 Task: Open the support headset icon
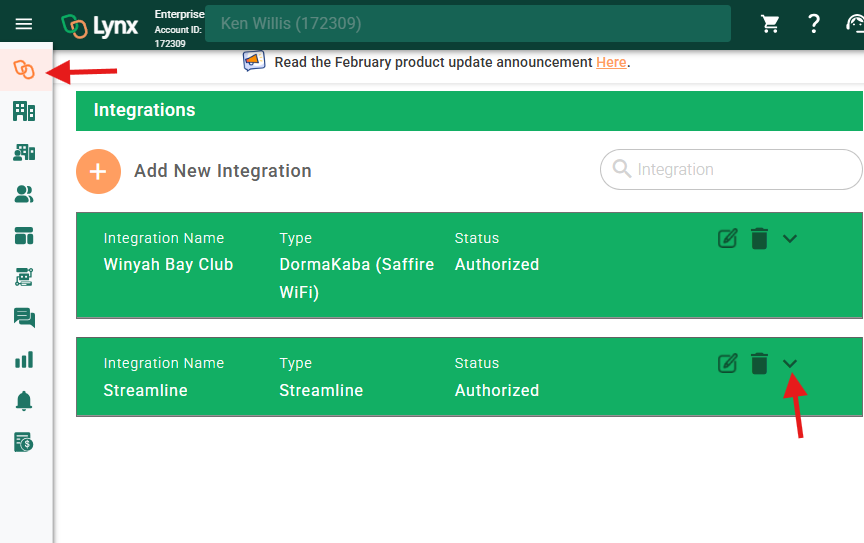(855, 24)
